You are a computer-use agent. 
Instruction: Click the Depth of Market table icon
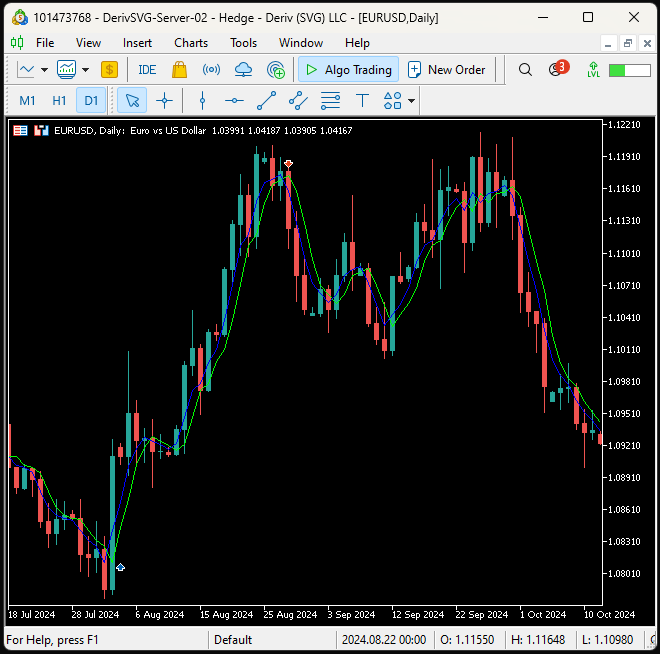tap(20, 130)
